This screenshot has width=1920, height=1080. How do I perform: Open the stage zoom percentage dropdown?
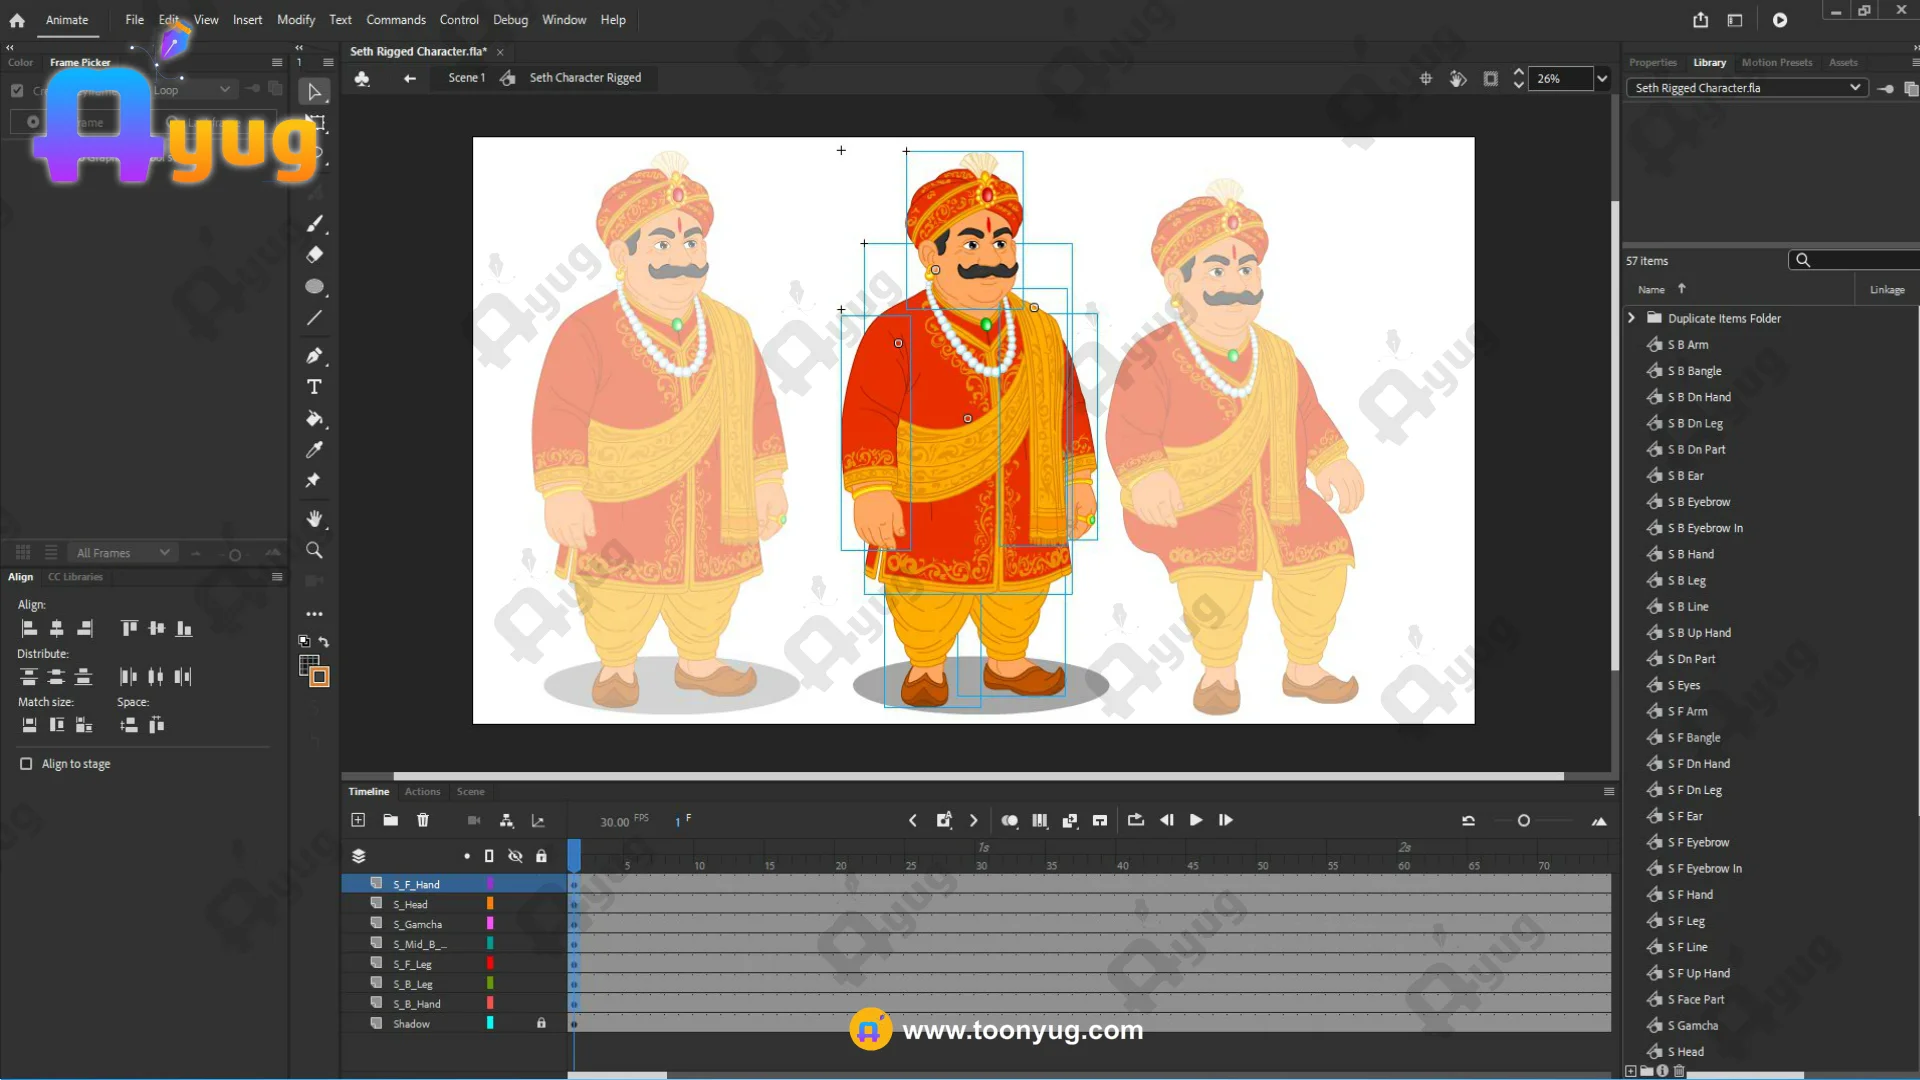pyautogui.click(x=1602, y=78)
